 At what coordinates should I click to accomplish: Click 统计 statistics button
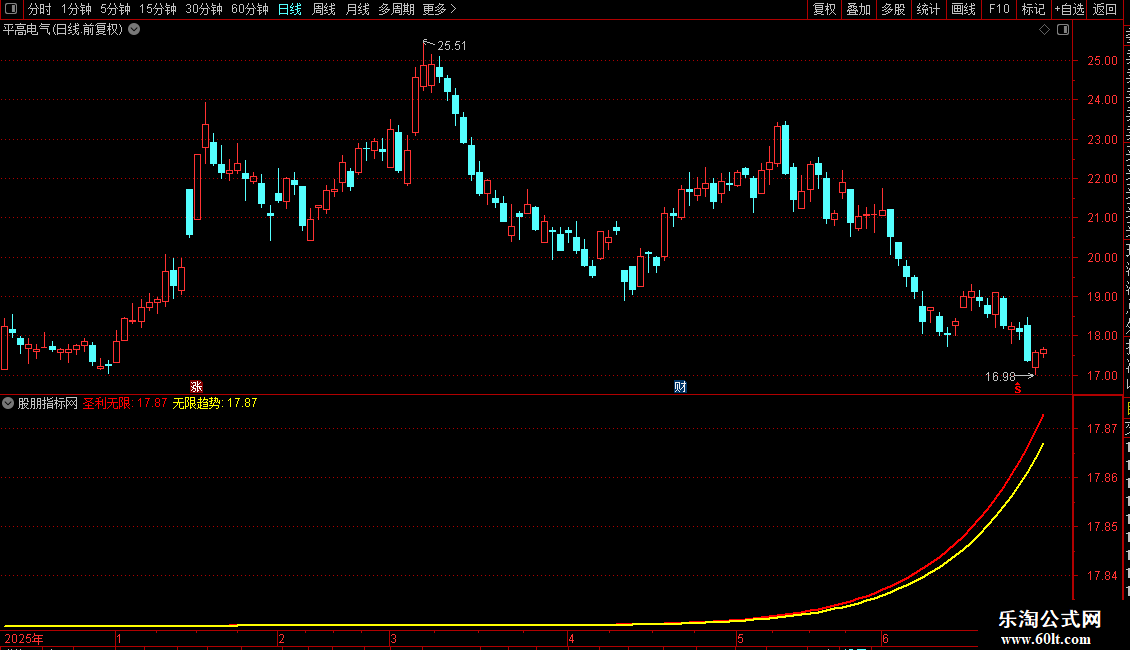(927, 9)
